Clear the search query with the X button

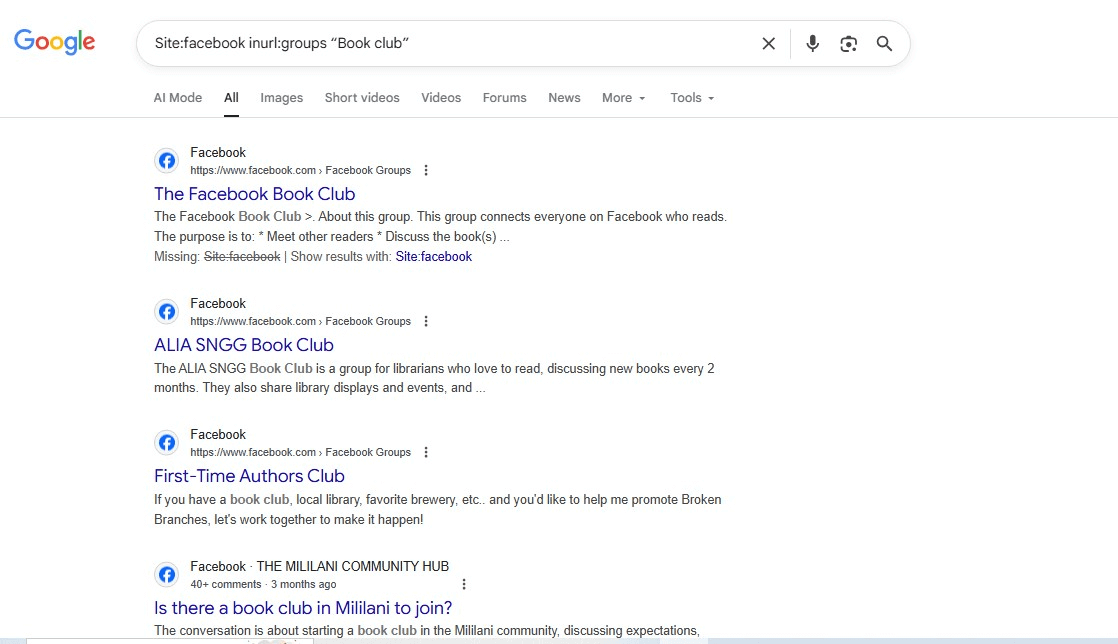[768, 43]
